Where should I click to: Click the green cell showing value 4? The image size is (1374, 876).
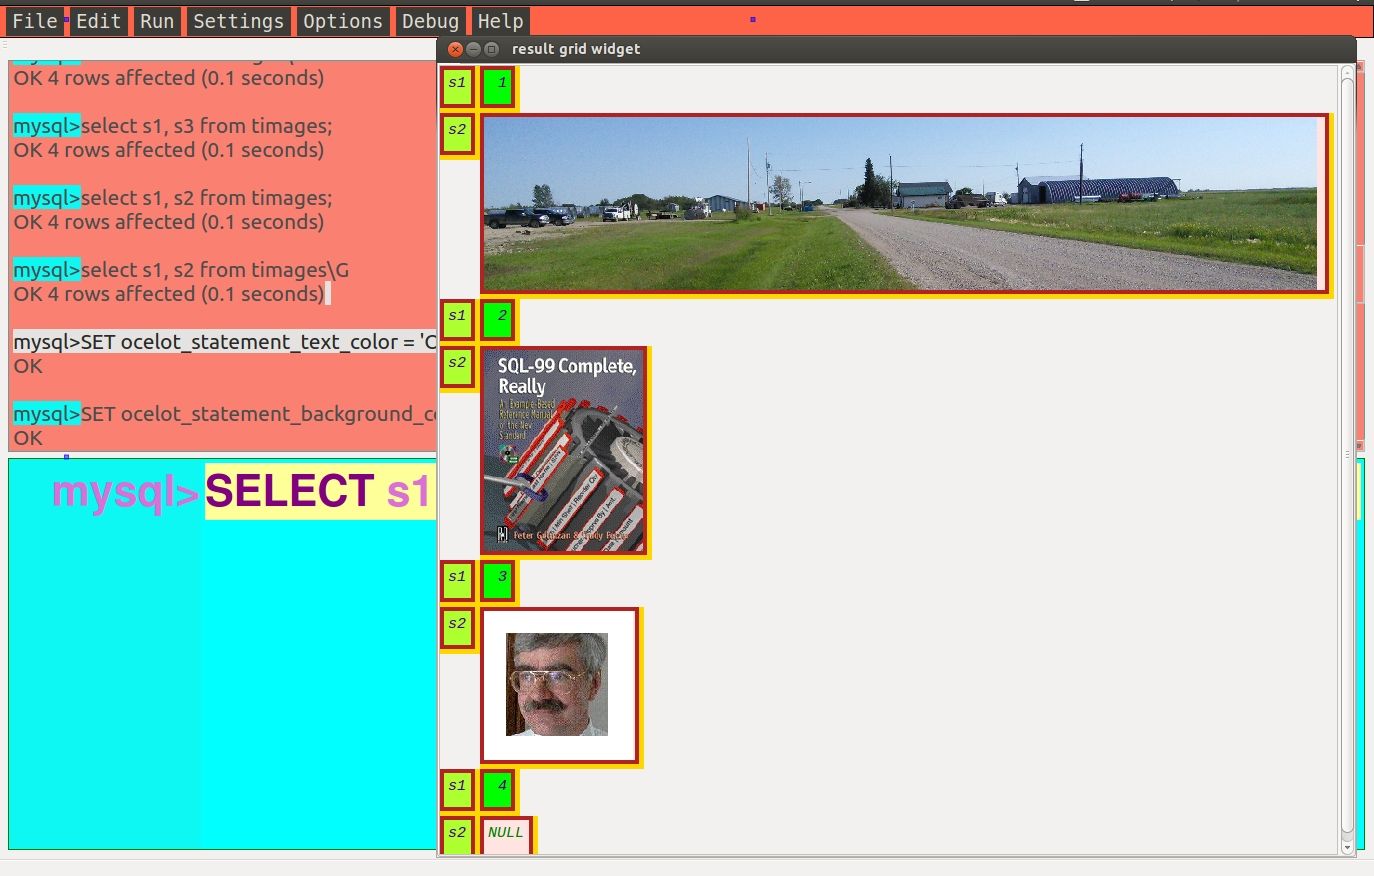click(x=497, y=788)
